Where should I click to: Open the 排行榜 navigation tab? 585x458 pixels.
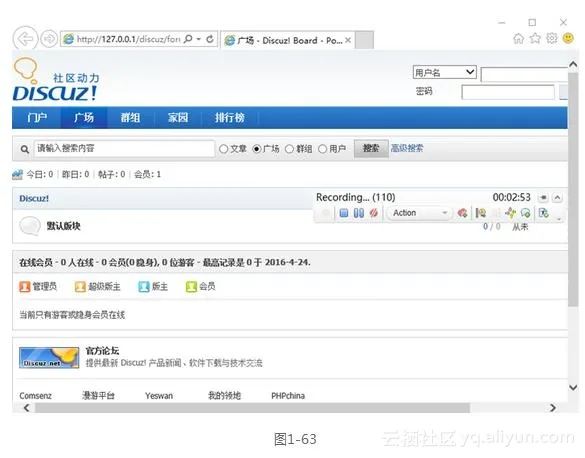pyautogui.click(x=229, y=118)
